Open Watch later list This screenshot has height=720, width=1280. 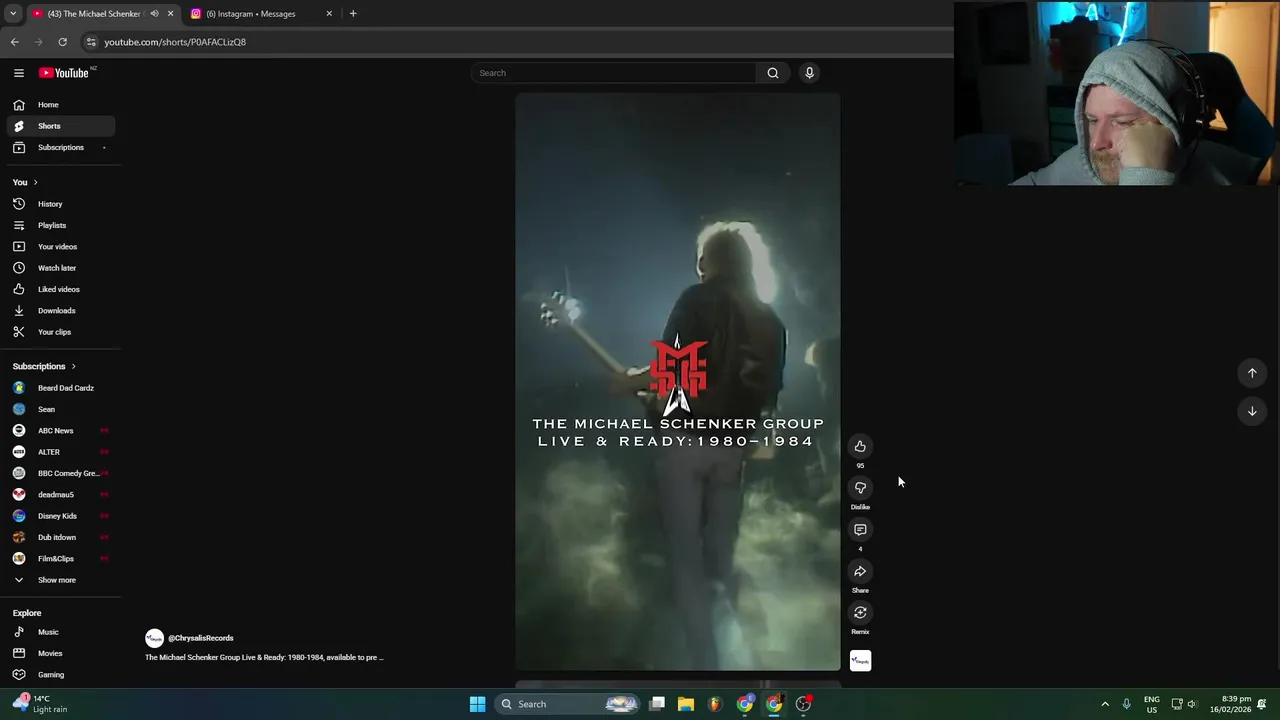coord(61,268)
